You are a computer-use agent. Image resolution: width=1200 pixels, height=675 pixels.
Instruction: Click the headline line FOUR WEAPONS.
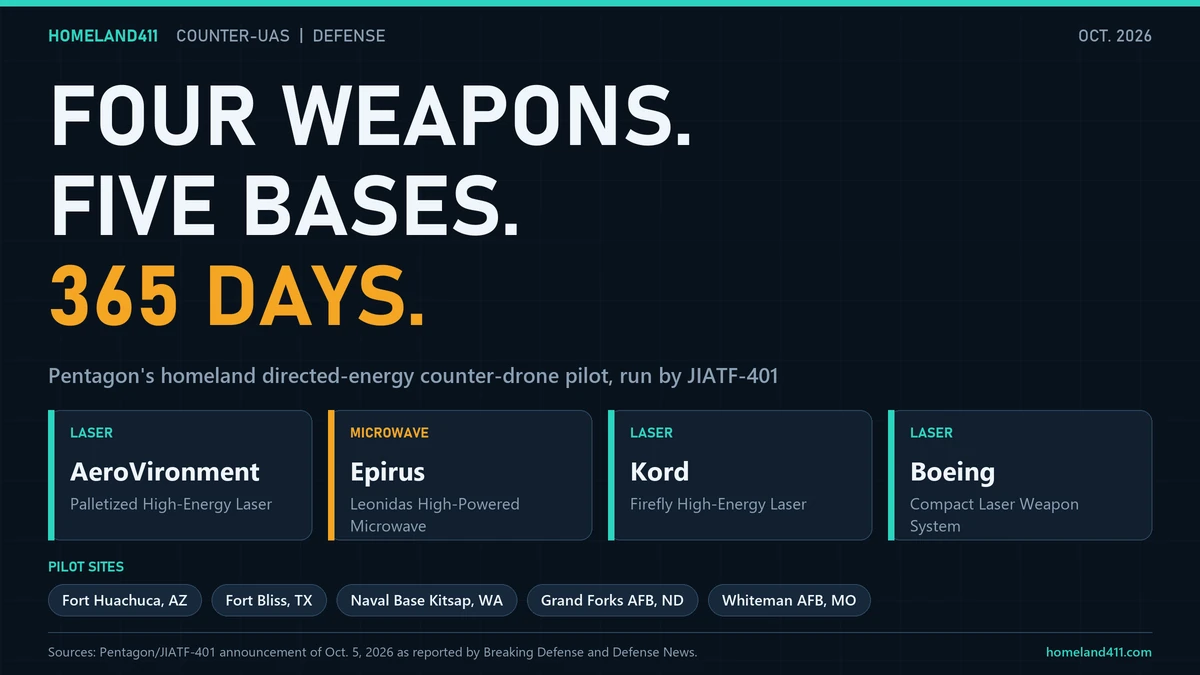(370, 118)
